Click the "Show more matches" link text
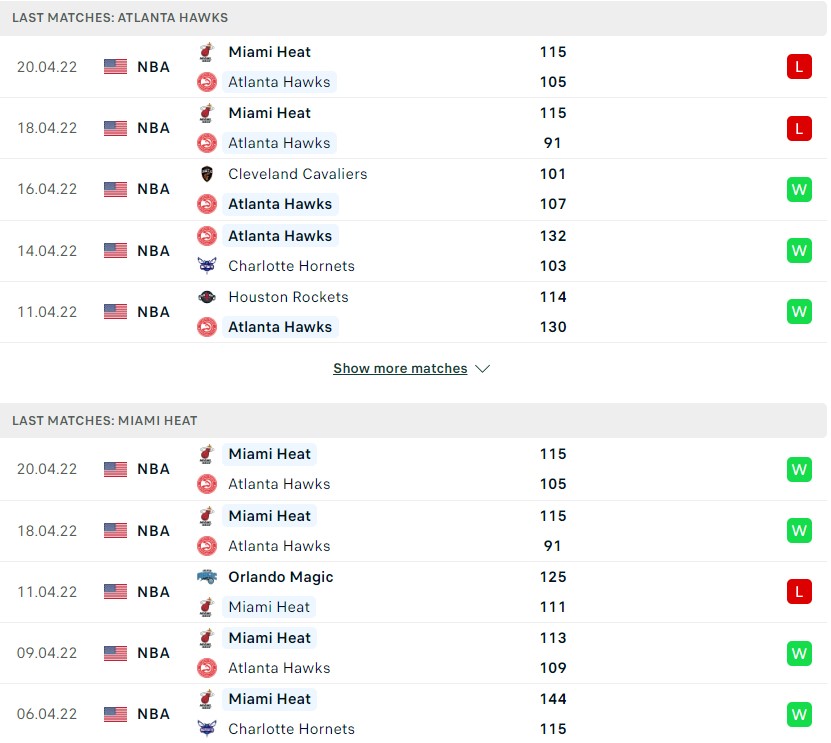This screenshot has width=831, height=743. click(x=400, y=369)
